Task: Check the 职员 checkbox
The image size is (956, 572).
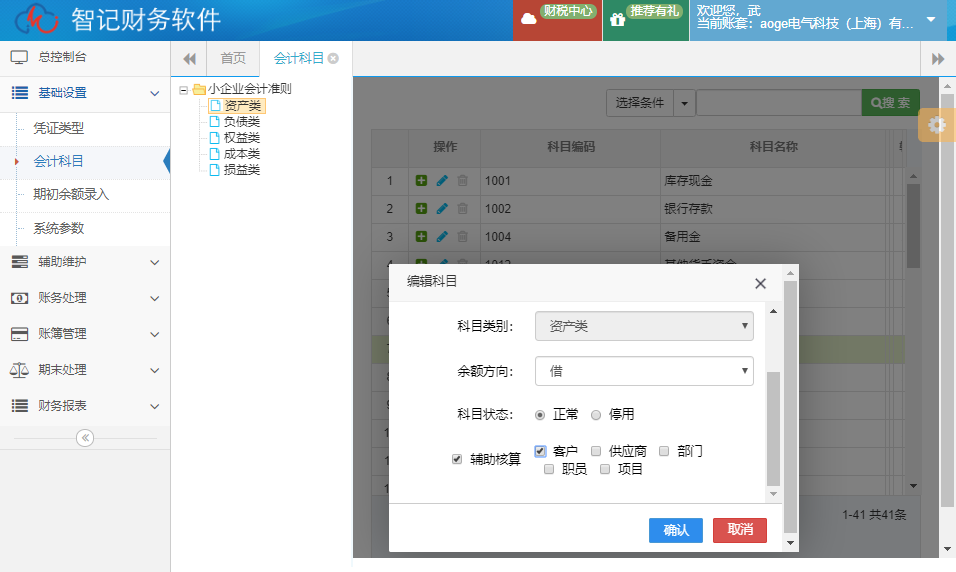Action: pos(549,469)
